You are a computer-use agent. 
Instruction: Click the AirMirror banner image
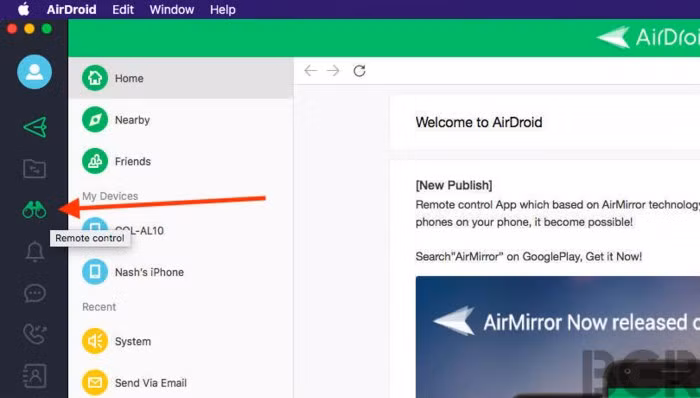pyautogui.click(x=558, y=337)
